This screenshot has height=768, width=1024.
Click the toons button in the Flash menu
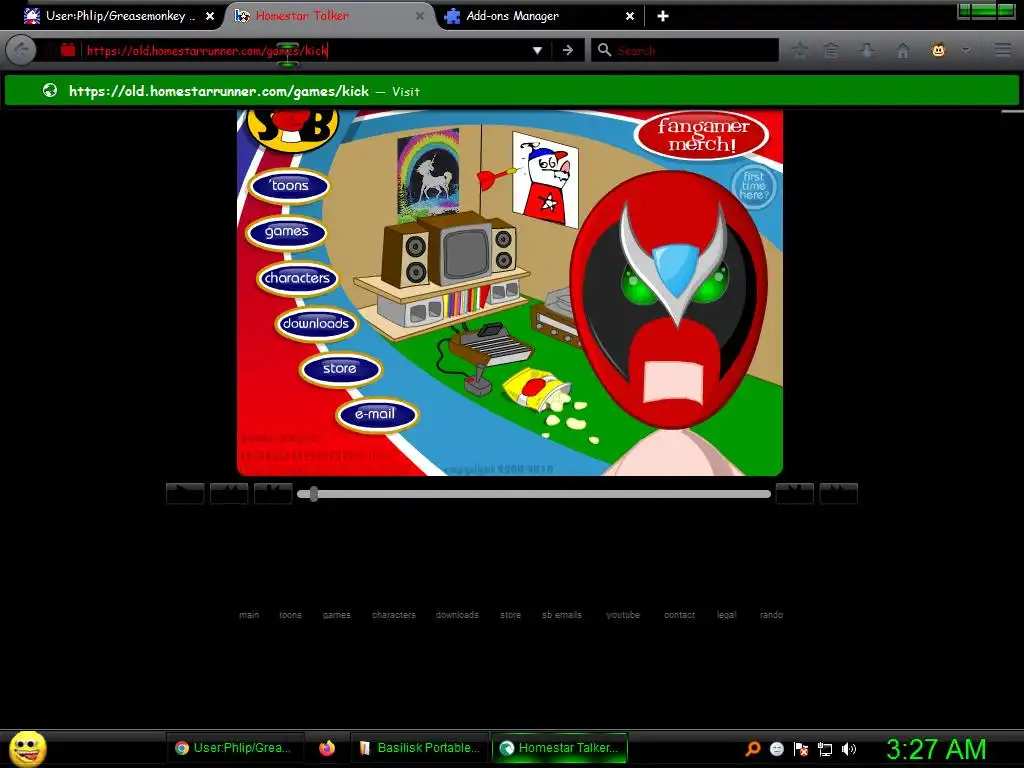[x=289, y=186]
